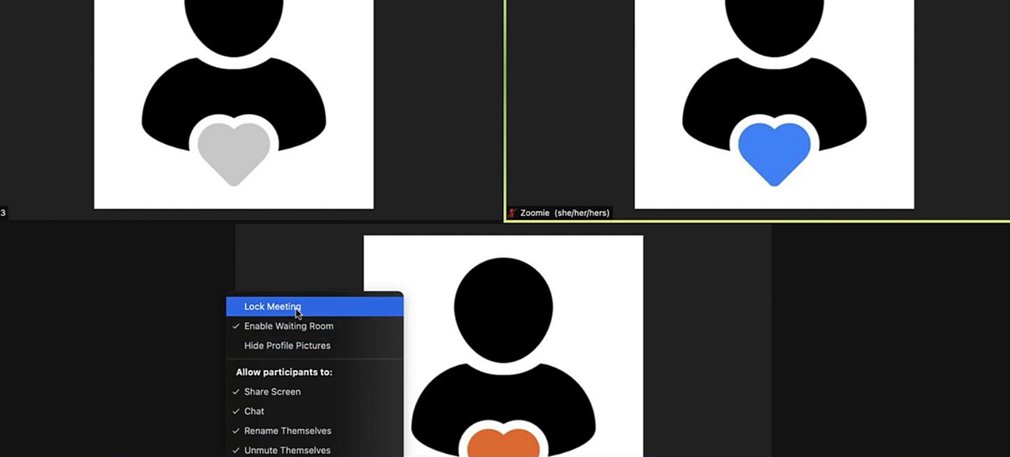Click the muted microphone icon beside Zoomie

click(x=513, y=213)
